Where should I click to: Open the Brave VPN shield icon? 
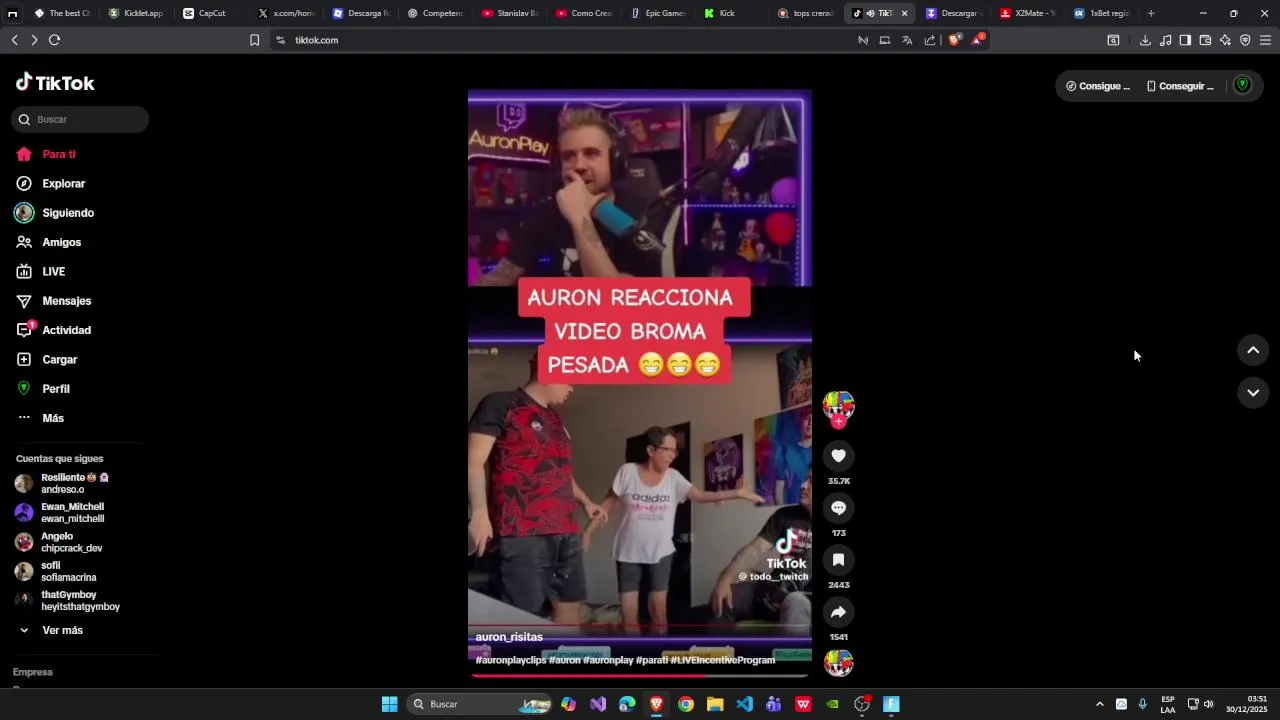(1245, 40)
